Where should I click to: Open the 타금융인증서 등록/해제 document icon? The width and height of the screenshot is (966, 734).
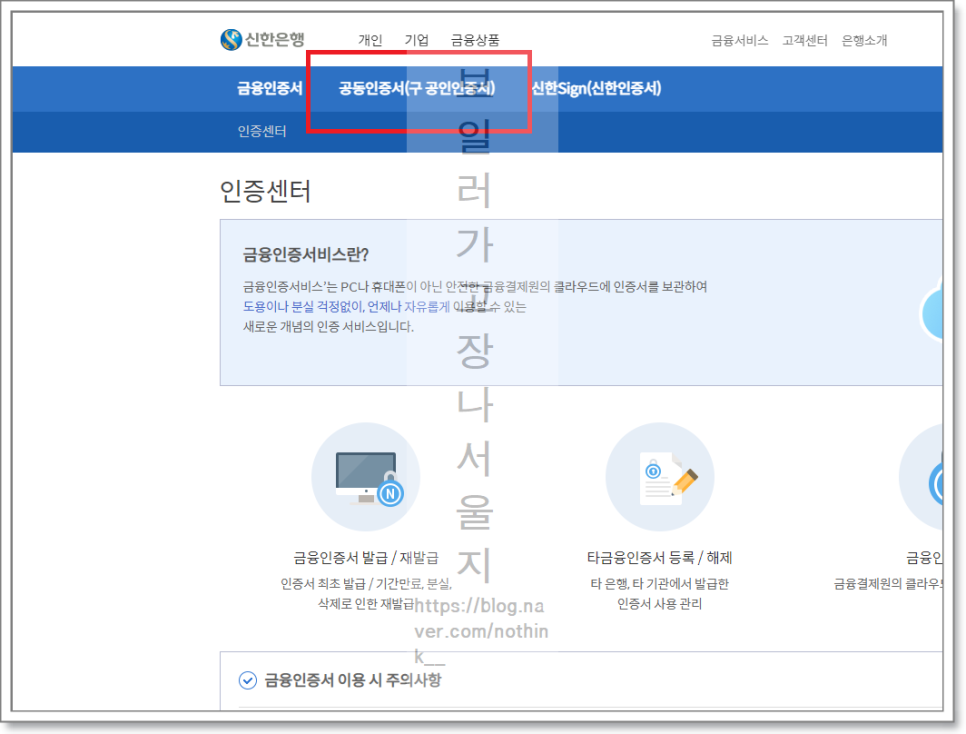tap(660, 477)
